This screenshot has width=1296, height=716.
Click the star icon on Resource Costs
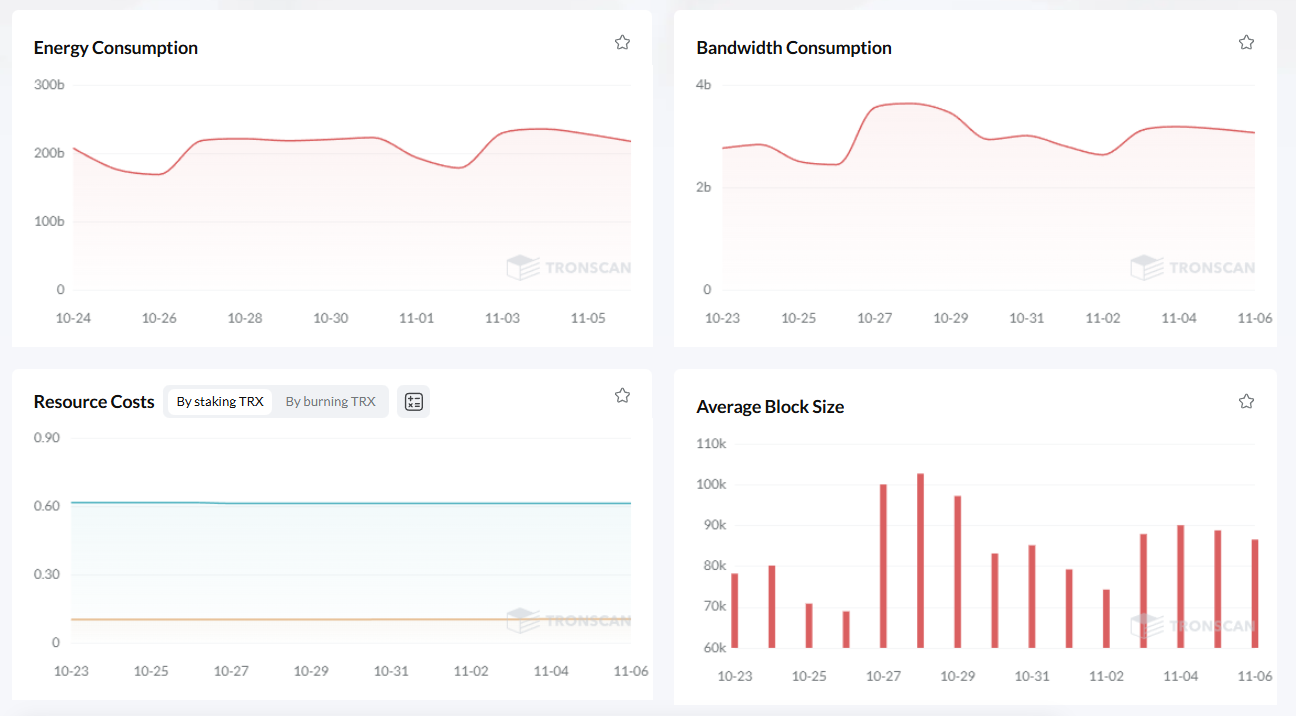tap(622, 395)
